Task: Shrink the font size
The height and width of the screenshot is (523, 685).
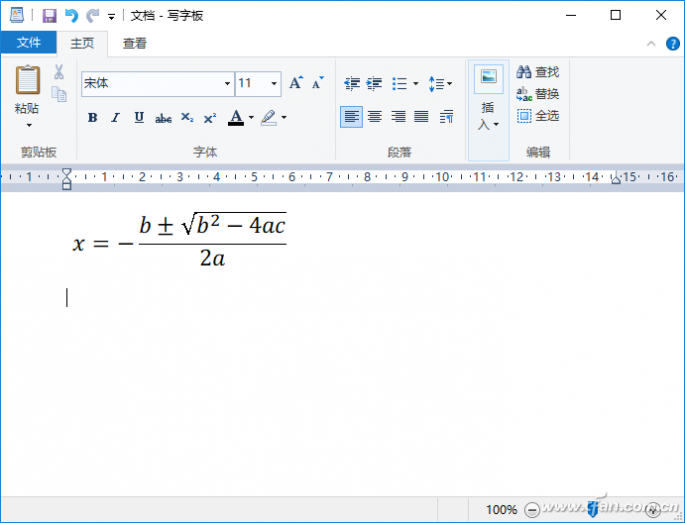Action: click(318, 82)
